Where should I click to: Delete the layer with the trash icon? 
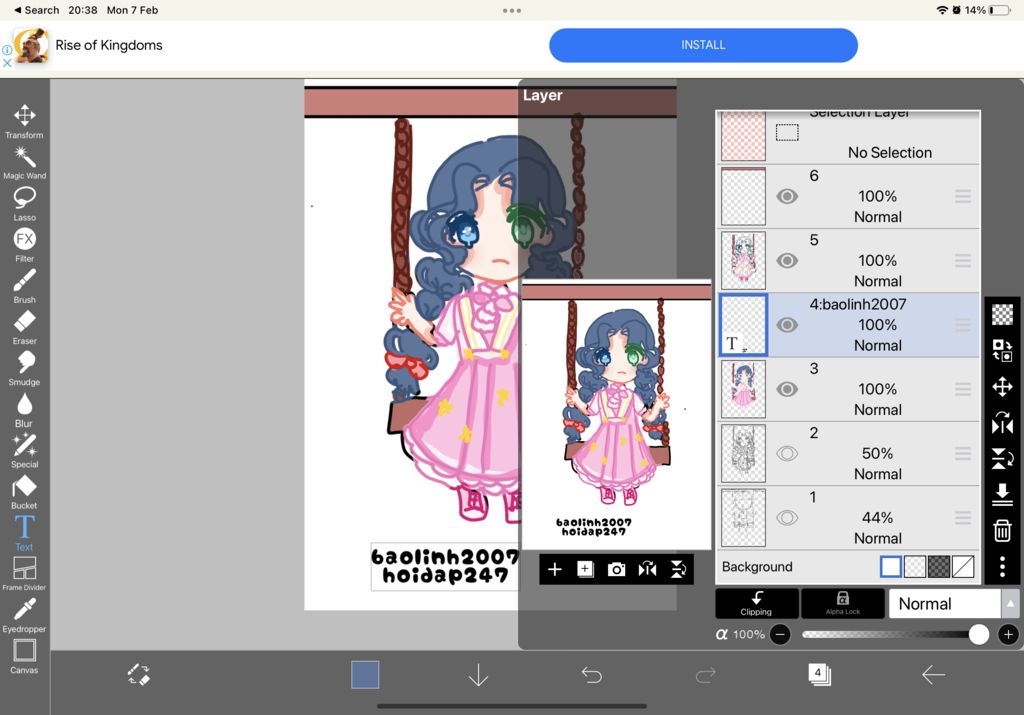pyautogui.click(x=1002, y=530)
